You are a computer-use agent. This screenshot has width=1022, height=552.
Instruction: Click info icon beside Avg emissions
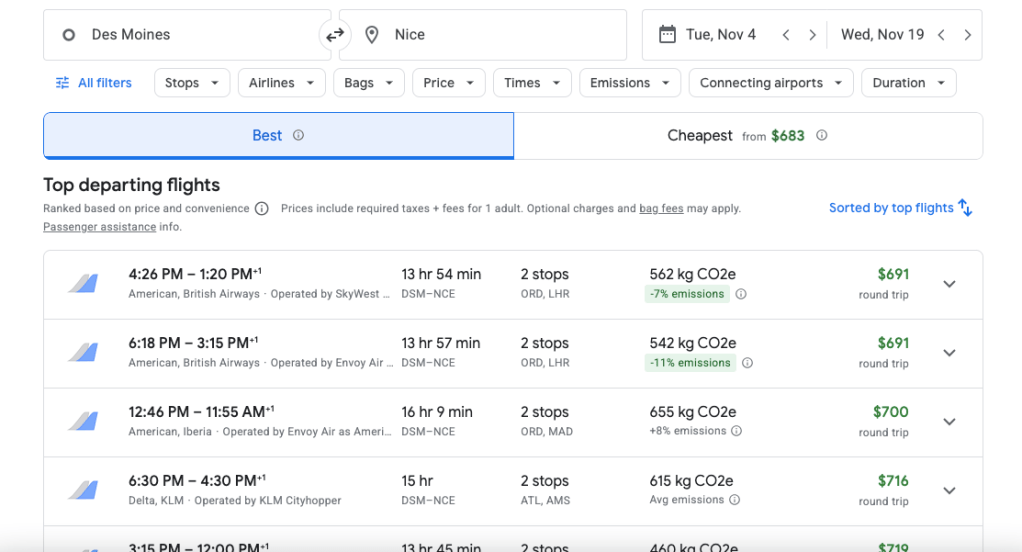pyautogui.click(x=734, y=500)
